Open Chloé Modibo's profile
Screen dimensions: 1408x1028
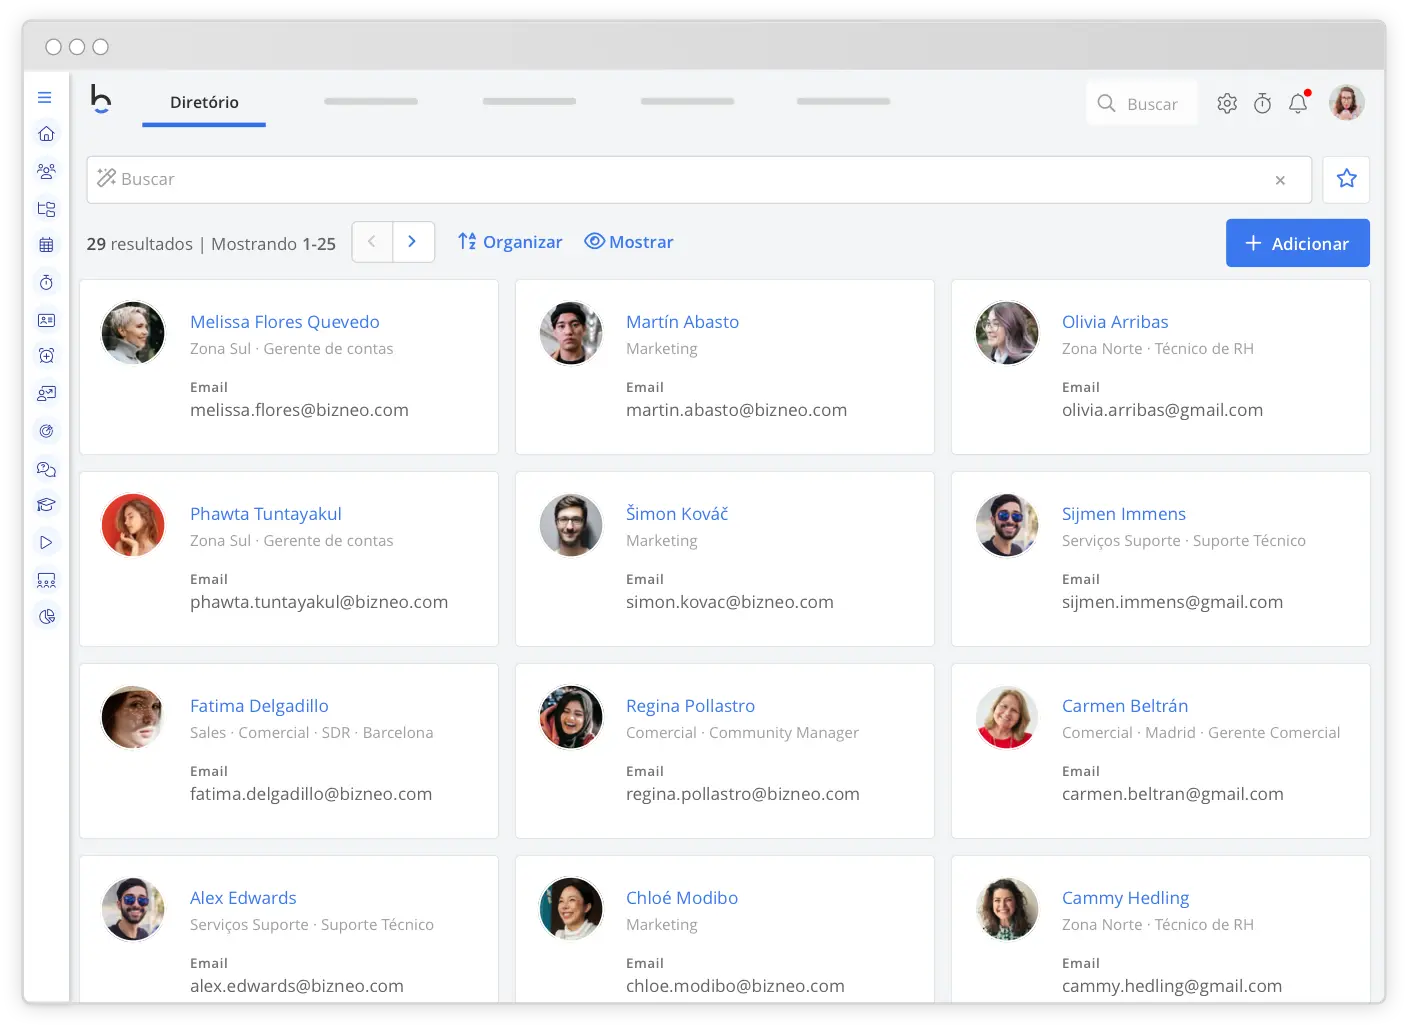pos(682,898)
